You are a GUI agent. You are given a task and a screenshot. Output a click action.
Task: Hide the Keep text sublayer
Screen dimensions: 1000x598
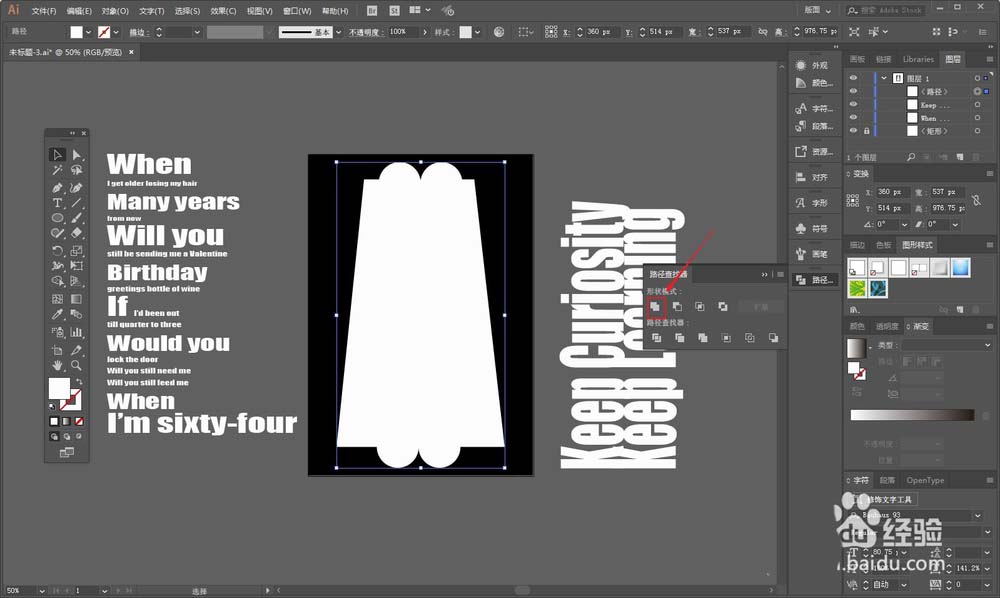pos(853,105)
